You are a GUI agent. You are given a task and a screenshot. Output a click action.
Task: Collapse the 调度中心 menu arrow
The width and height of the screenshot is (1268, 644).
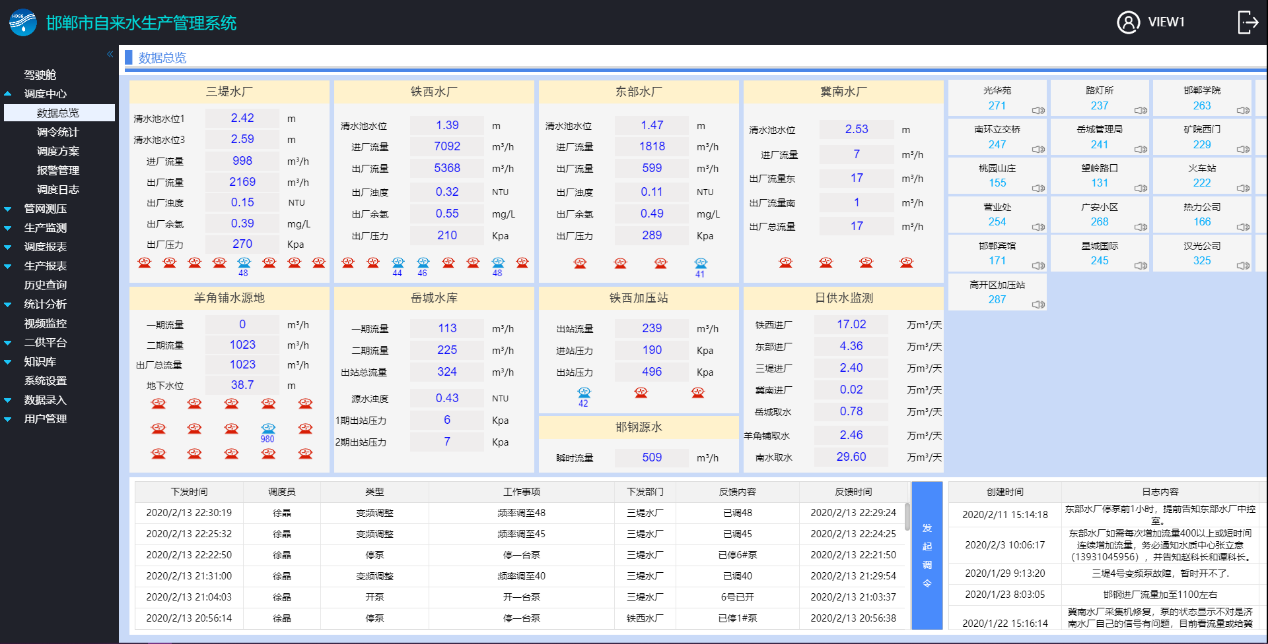(8, 93)
